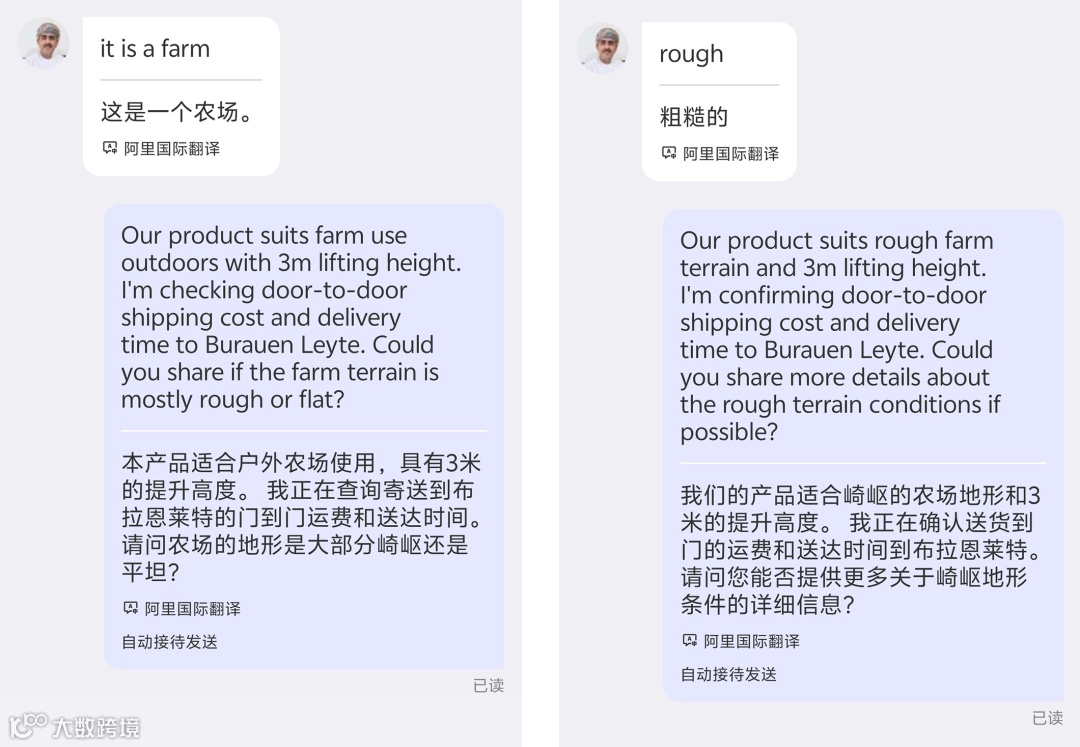Click 阿里国际翻译 label in left reply bubble

point(193,609)
